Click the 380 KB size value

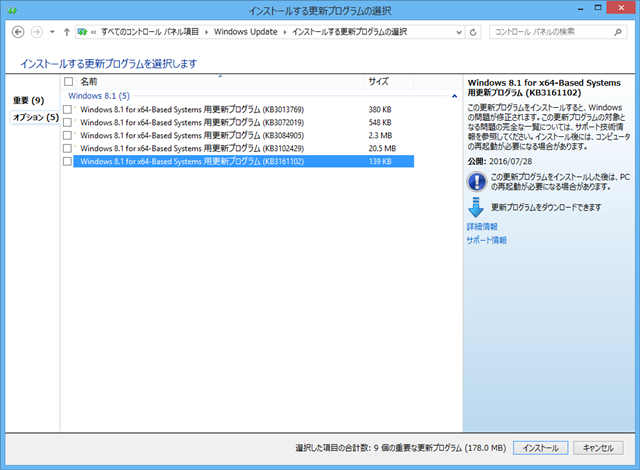380,109
